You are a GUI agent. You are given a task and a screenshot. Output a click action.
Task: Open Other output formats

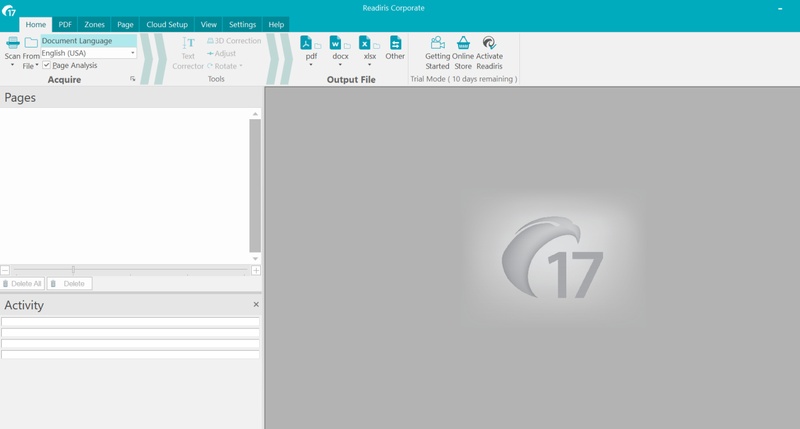pos(395,48)
